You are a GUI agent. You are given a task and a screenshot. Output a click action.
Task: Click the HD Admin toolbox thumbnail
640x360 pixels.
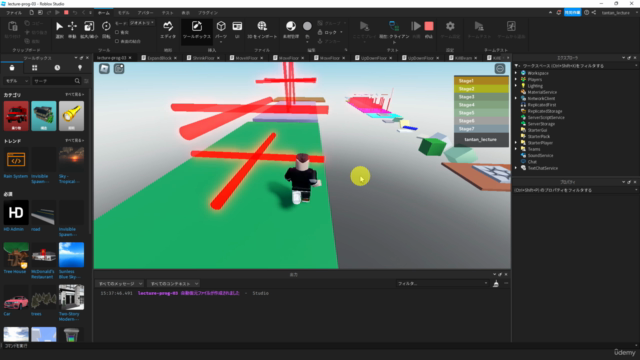point(16,213)
